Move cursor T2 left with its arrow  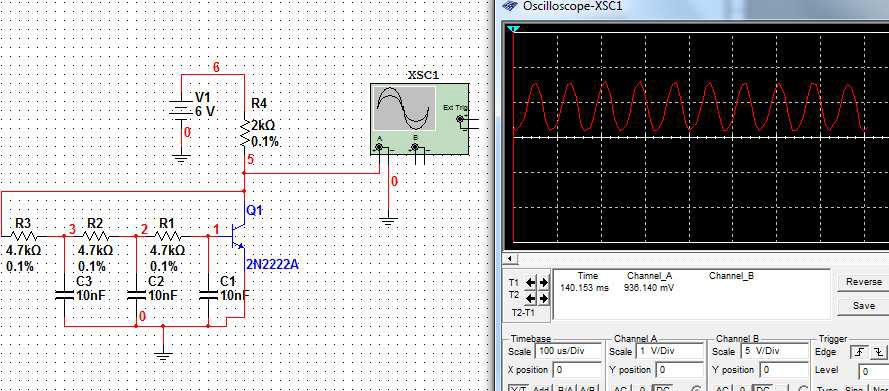531,298
